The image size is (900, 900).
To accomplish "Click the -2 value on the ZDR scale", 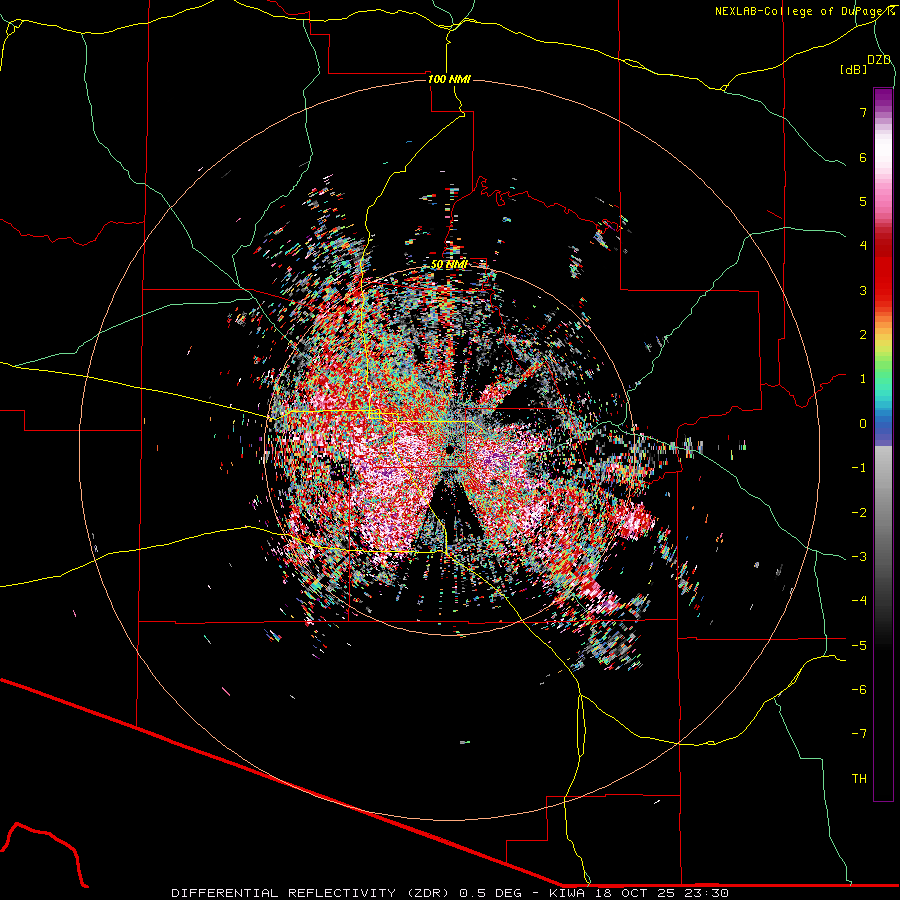I will pyautogui.click(x=859, y=513).
